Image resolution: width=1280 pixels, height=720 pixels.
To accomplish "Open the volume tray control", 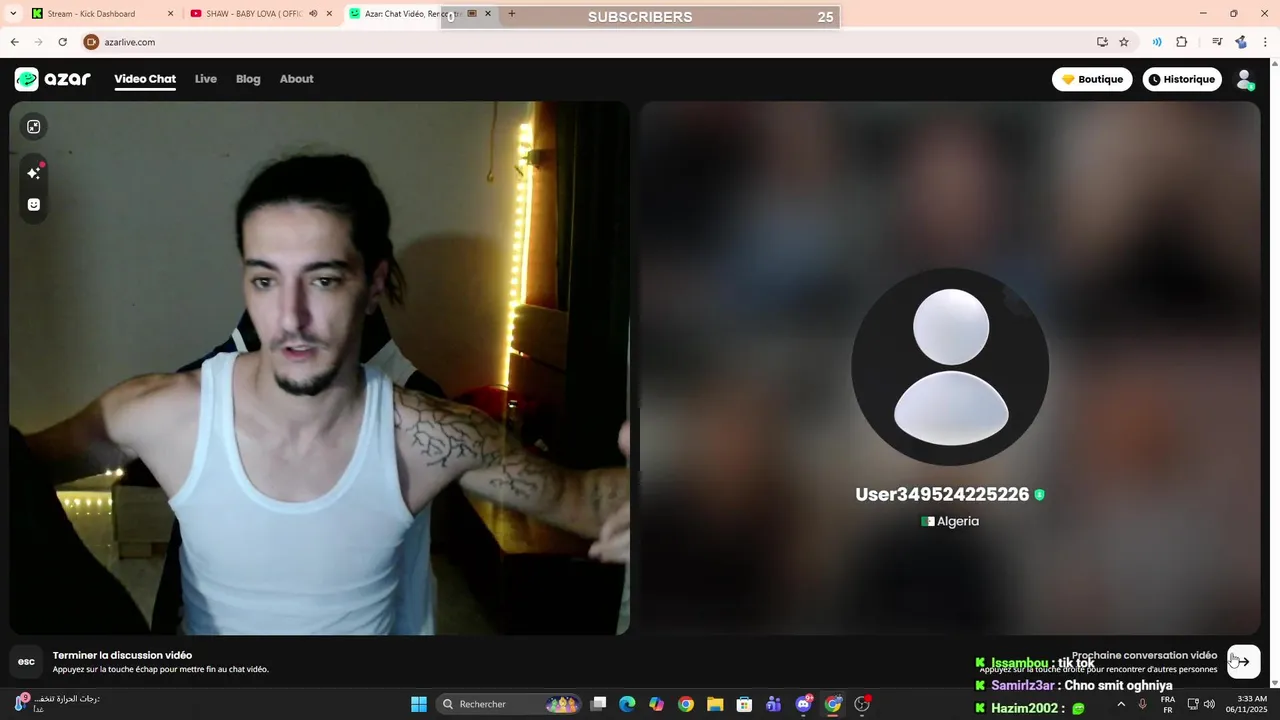I will pyautogui.click(x=1209, y=704).
